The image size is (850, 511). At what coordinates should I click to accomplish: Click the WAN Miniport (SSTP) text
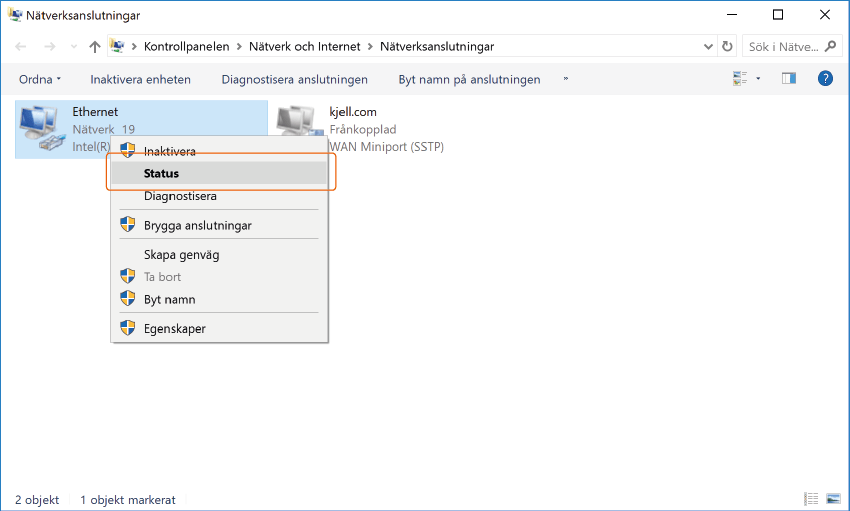[x=387, y=147]
